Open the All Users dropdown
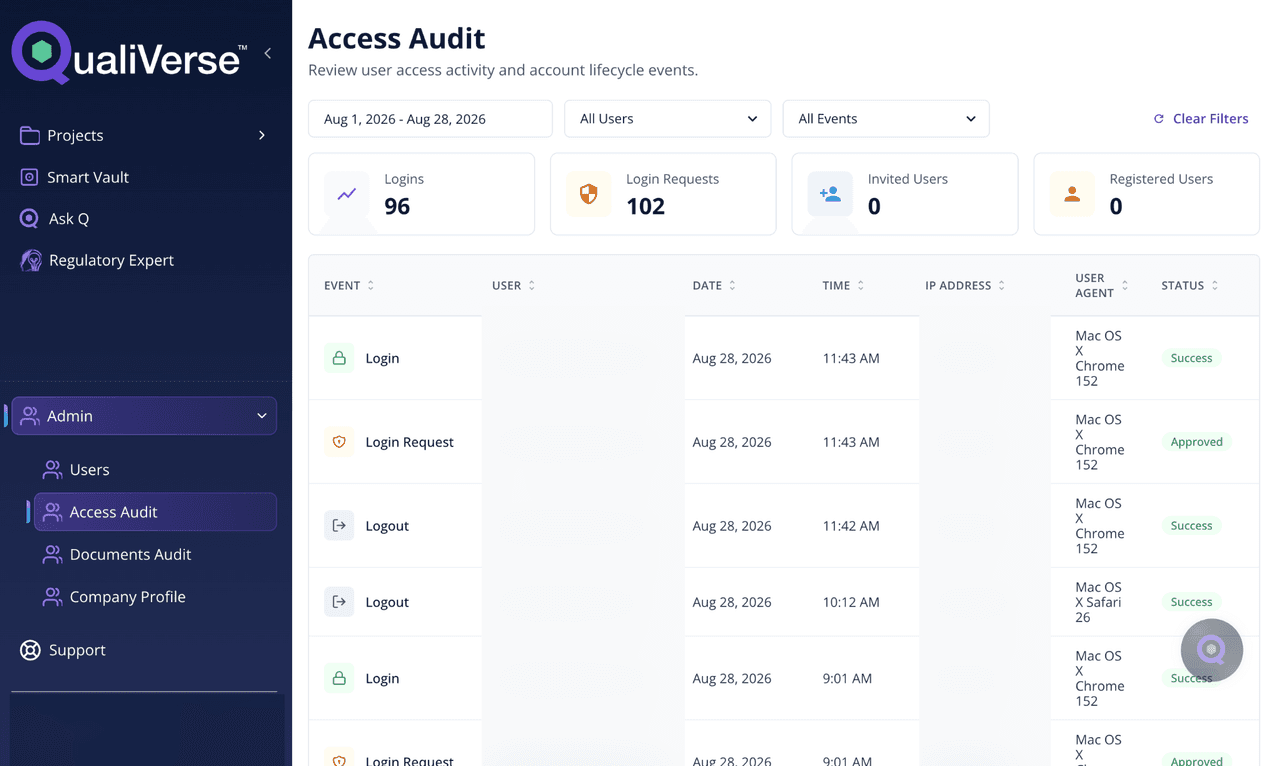Image resolution: width=1280 pixels, height=766 pixels. tap(668, 118)
